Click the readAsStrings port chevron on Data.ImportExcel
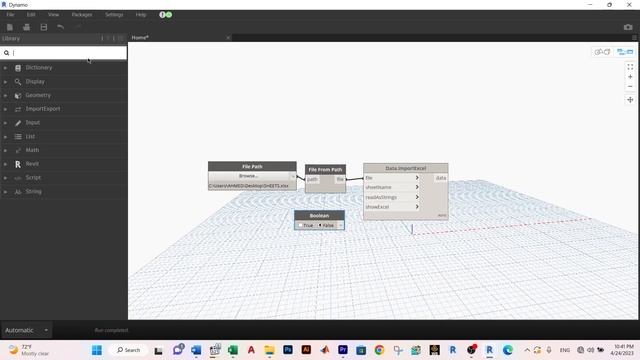The height and width of the screenshot is (360, 640). [x=417, y=197]
